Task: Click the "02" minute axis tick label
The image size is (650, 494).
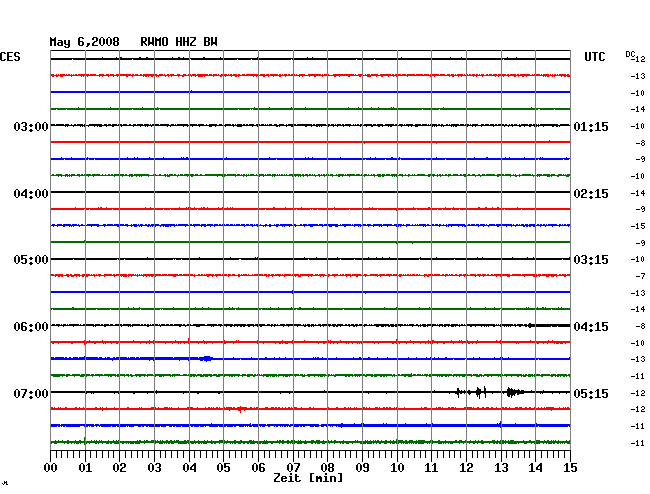Action: pyautogui.click(x=119, y=467)
